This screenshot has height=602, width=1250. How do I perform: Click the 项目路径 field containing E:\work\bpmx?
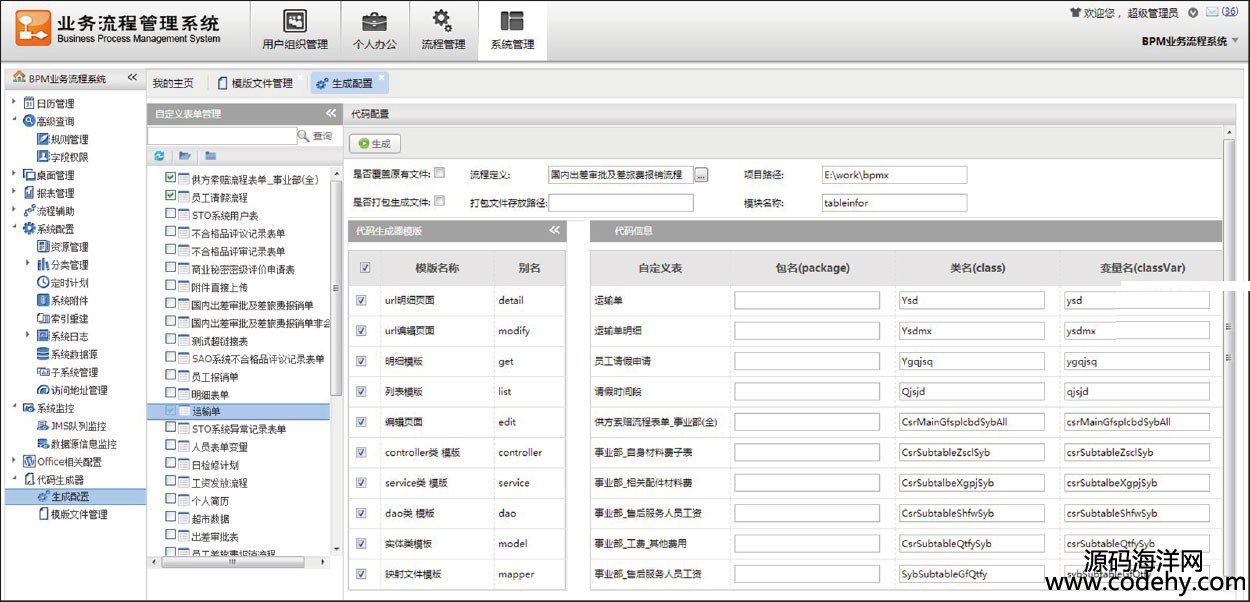click(x=895, y=175)
